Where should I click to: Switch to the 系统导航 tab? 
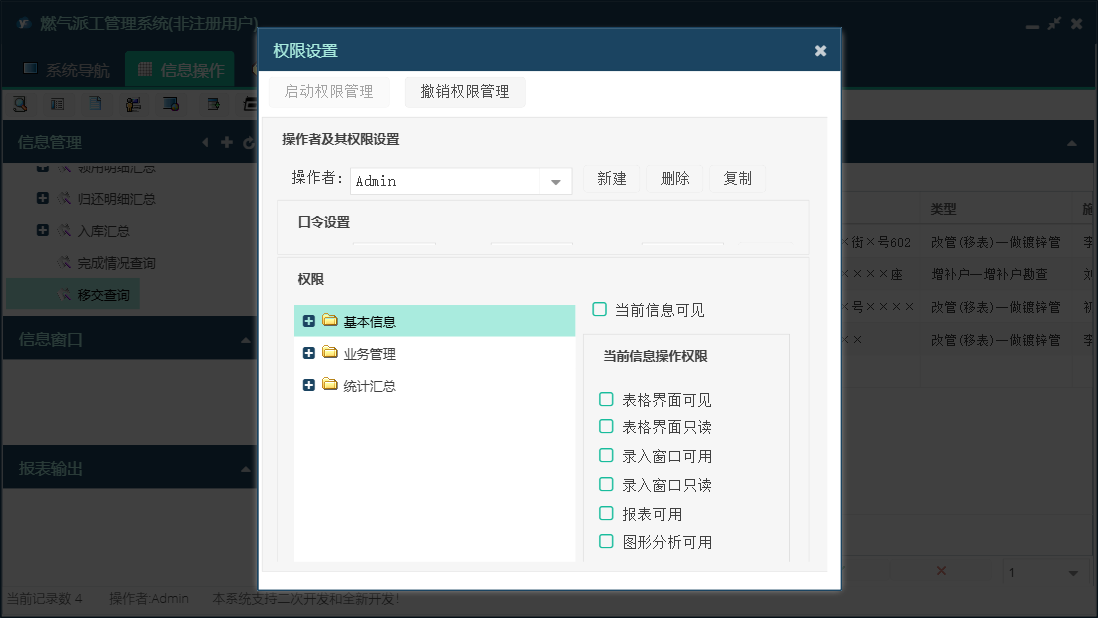[66, 70]
